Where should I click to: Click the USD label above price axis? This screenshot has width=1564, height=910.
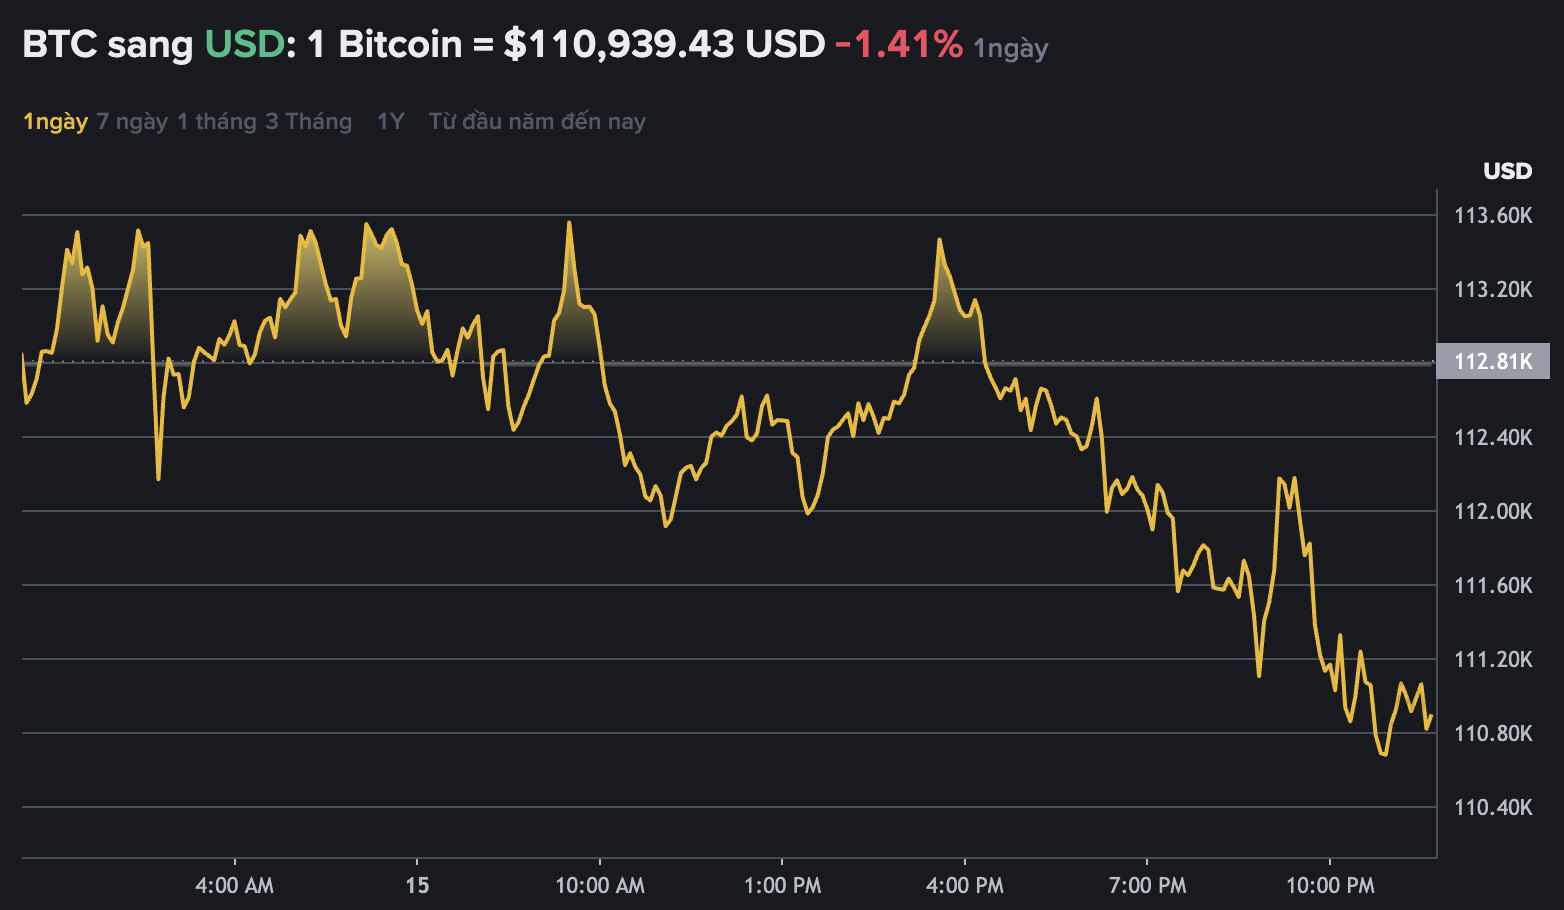coord(1507,171)
